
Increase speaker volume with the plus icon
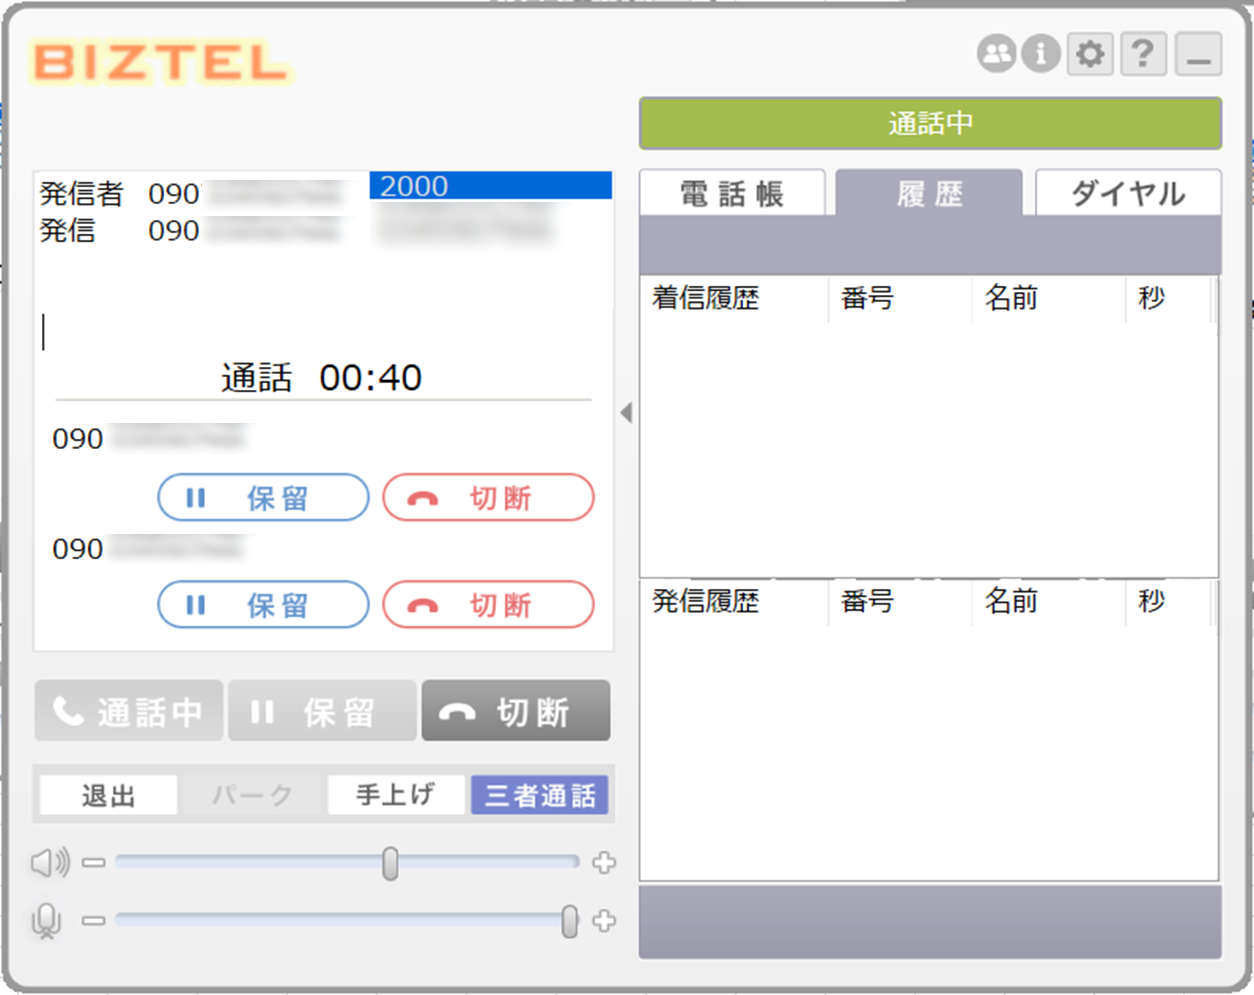603,862
